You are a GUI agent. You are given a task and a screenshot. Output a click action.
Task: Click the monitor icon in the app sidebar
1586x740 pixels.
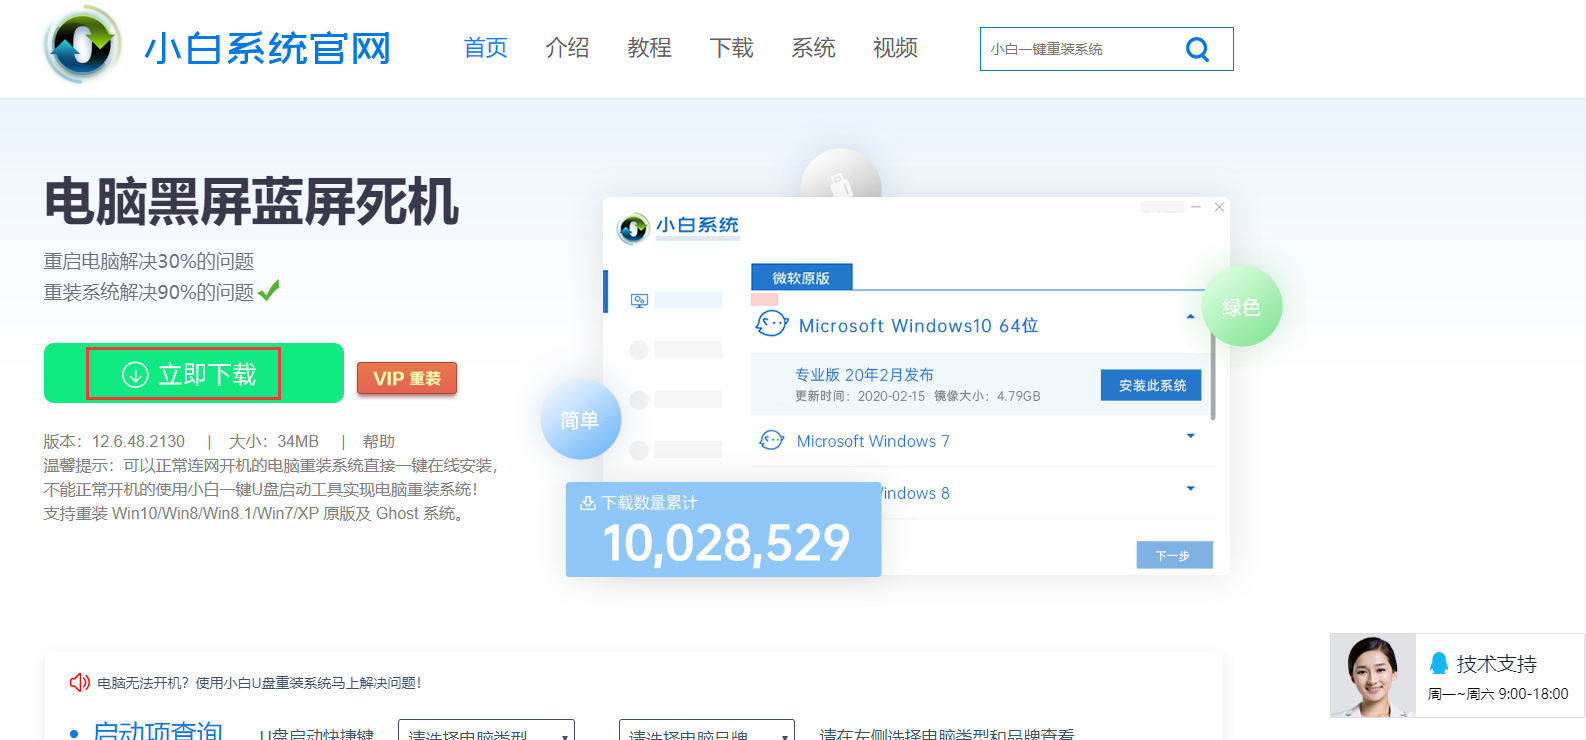point(640,301)
